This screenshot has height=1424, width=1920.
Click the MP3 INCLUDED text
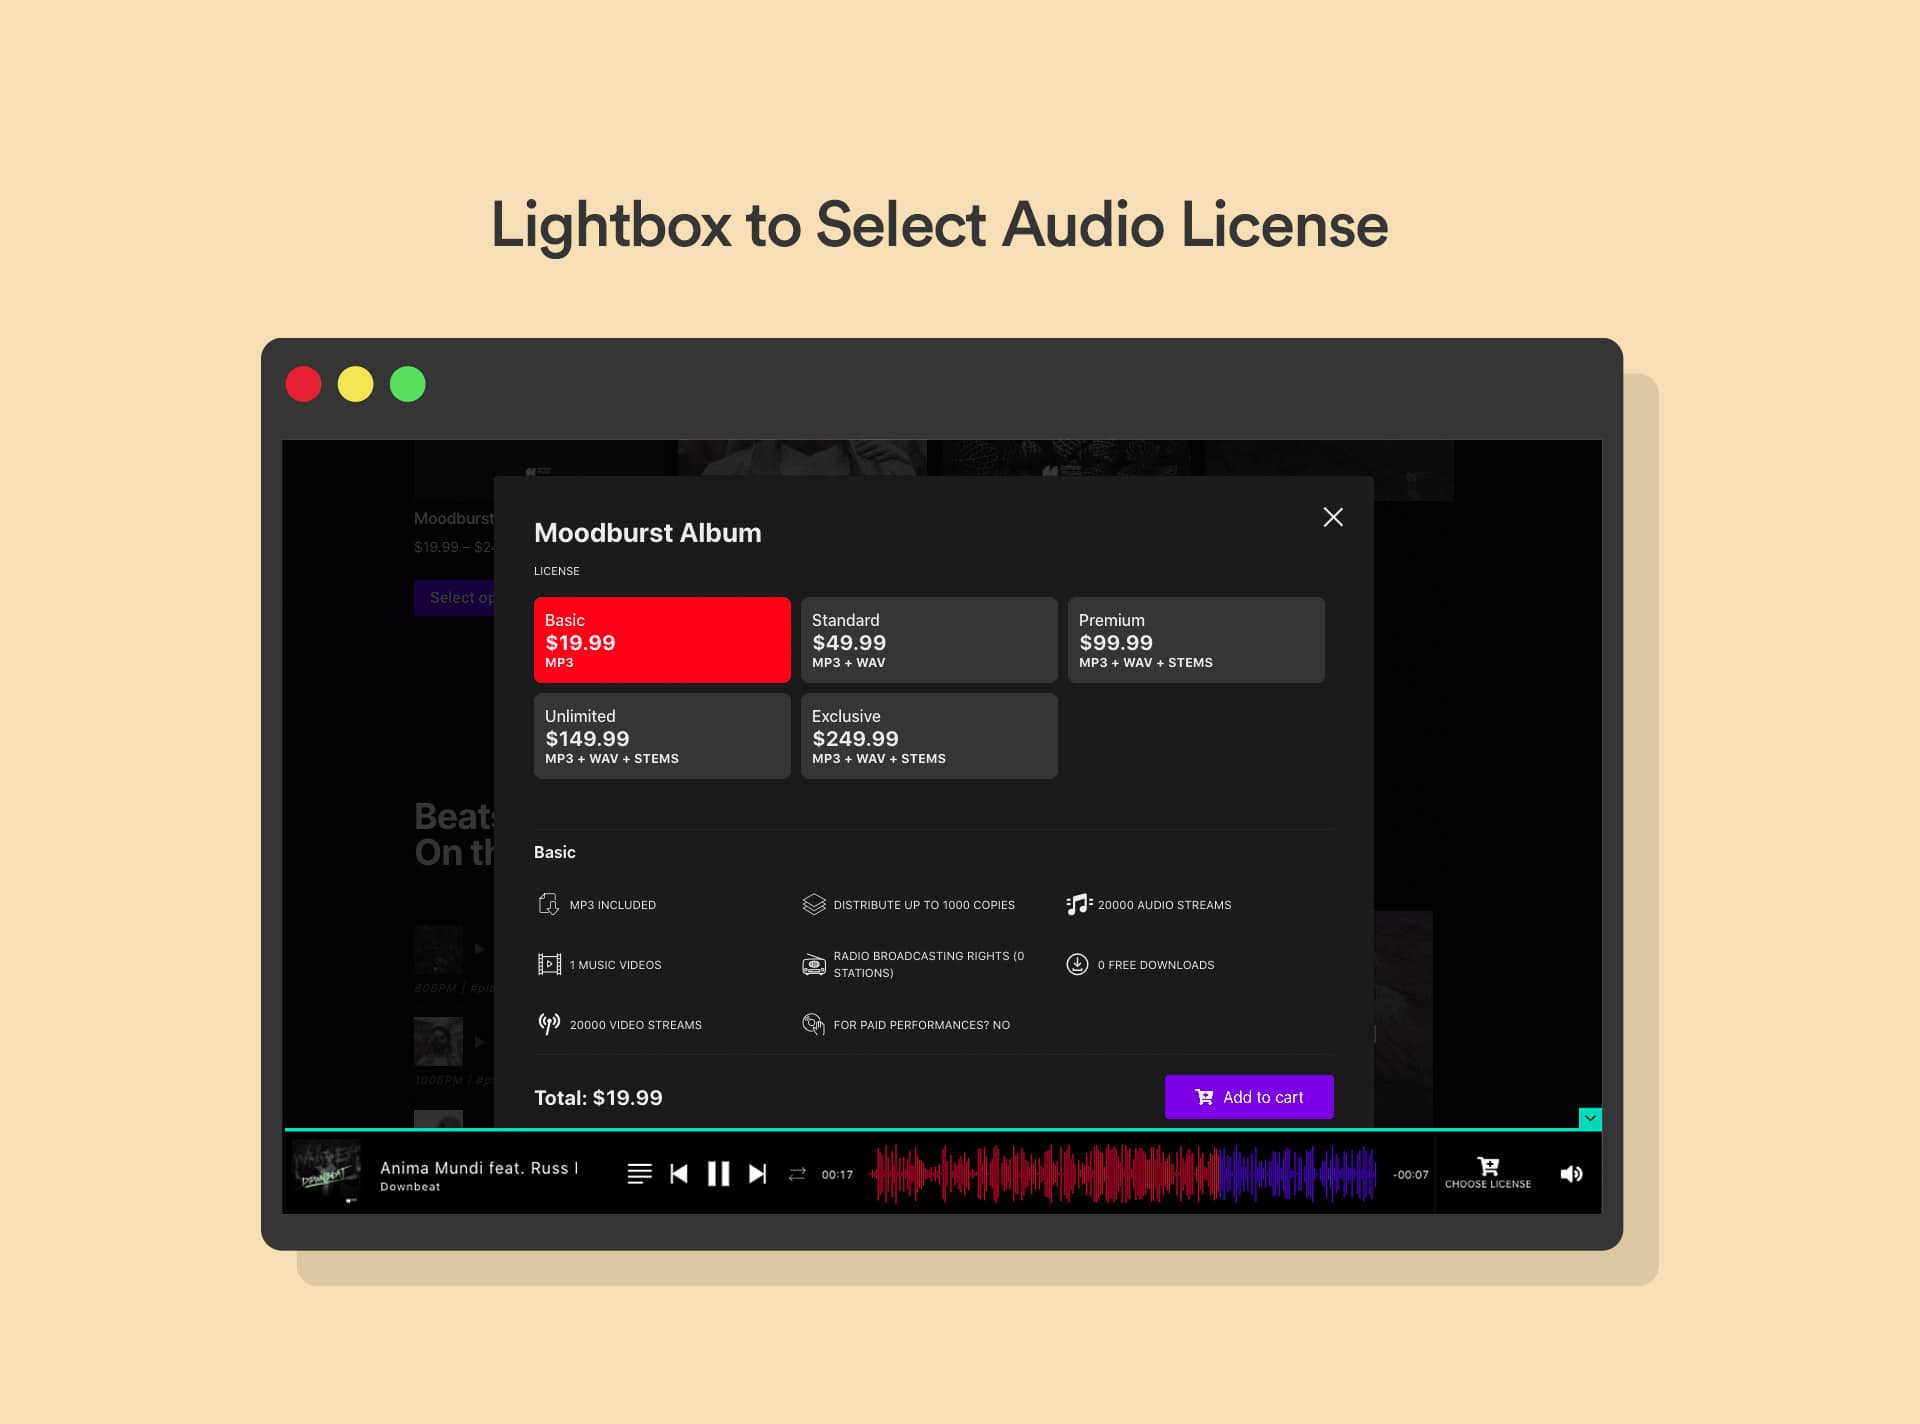613,905
